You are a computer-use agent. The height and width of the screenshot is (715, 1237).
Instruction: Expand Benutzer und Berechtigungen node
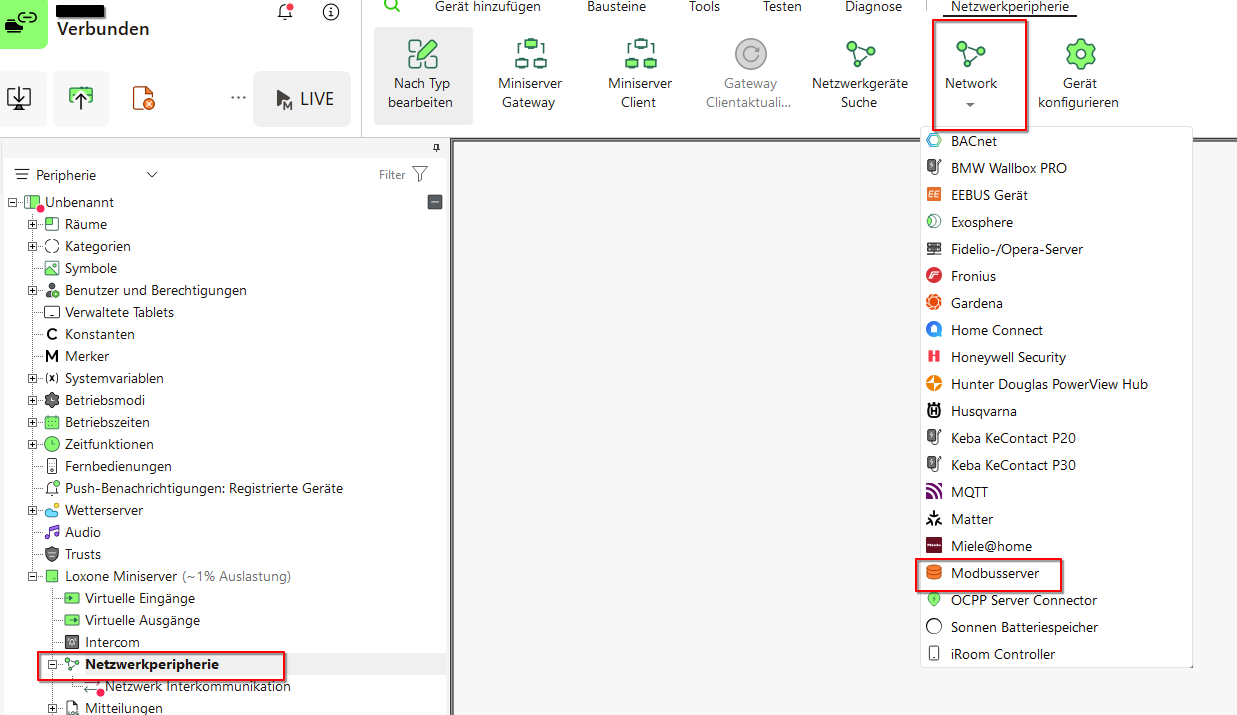coord(33,290)
